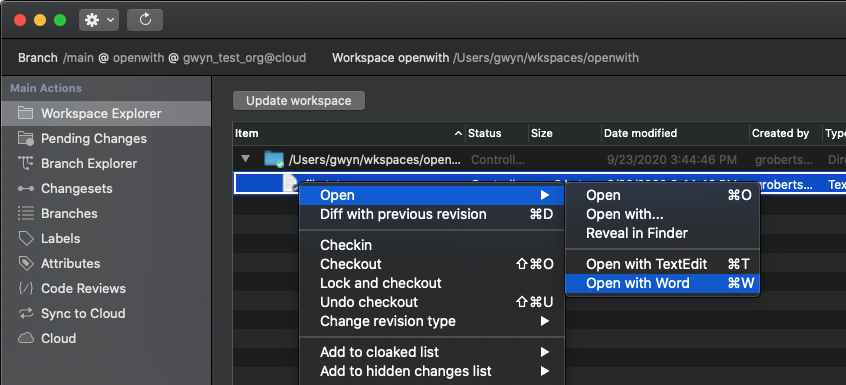Click the refresh arrow toolbar button

pyautogui.click(x=145, y=20)
